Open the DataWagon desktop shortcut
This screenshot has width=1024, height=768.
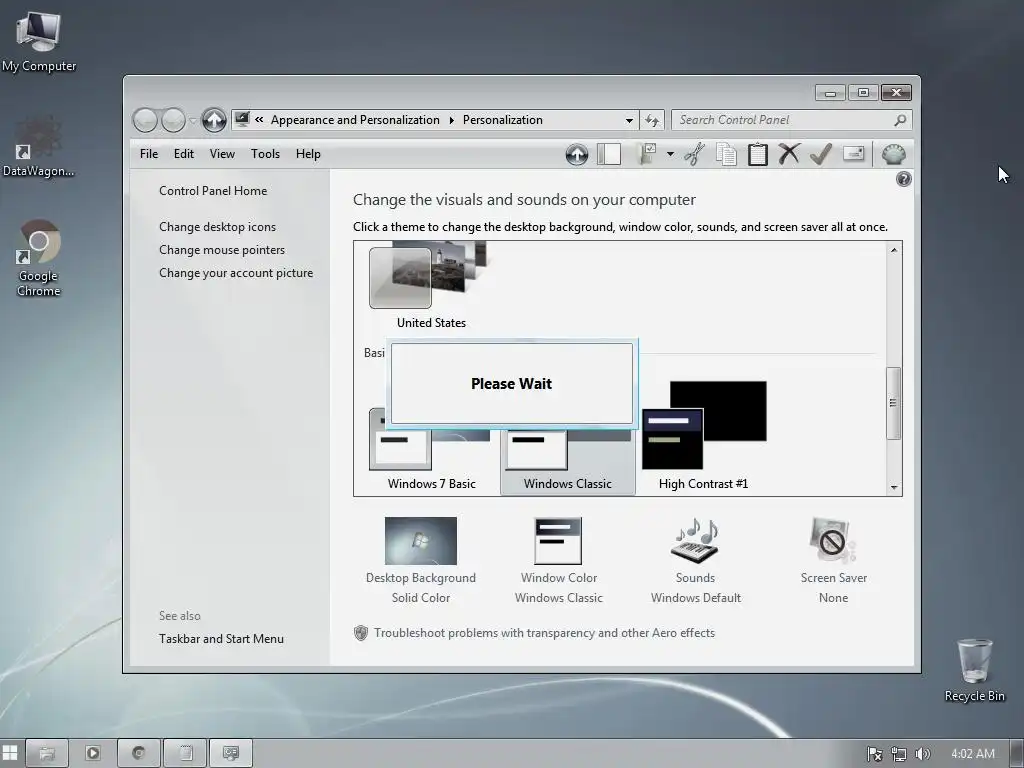click(x=39, y=146)
